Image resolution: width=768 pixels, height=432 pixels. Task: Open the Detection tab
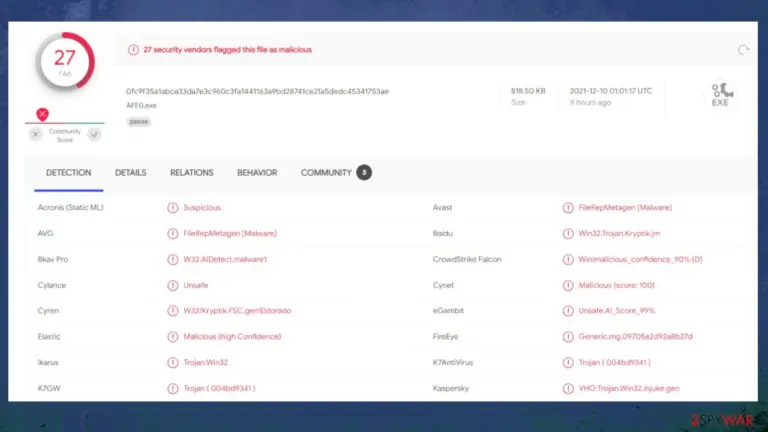(x=69, y=173)
